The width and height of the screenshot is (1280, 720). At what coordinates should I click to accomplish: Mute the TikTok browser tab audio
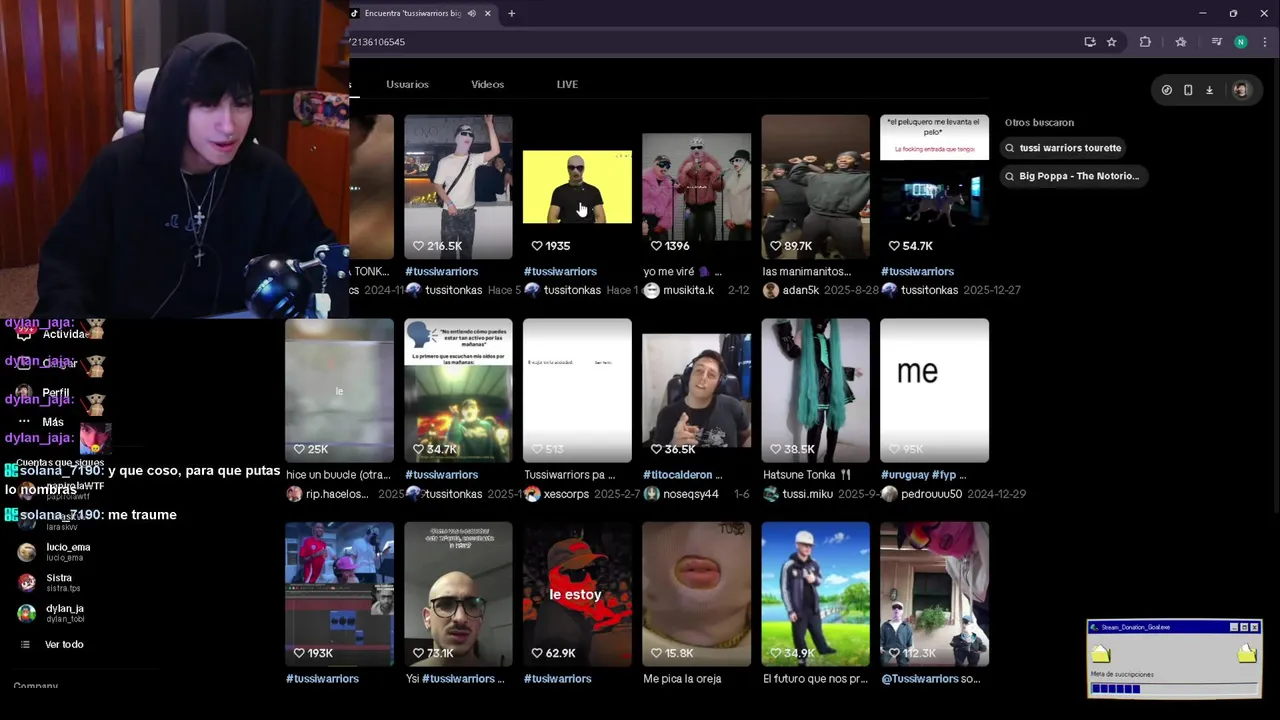(471, 14)
